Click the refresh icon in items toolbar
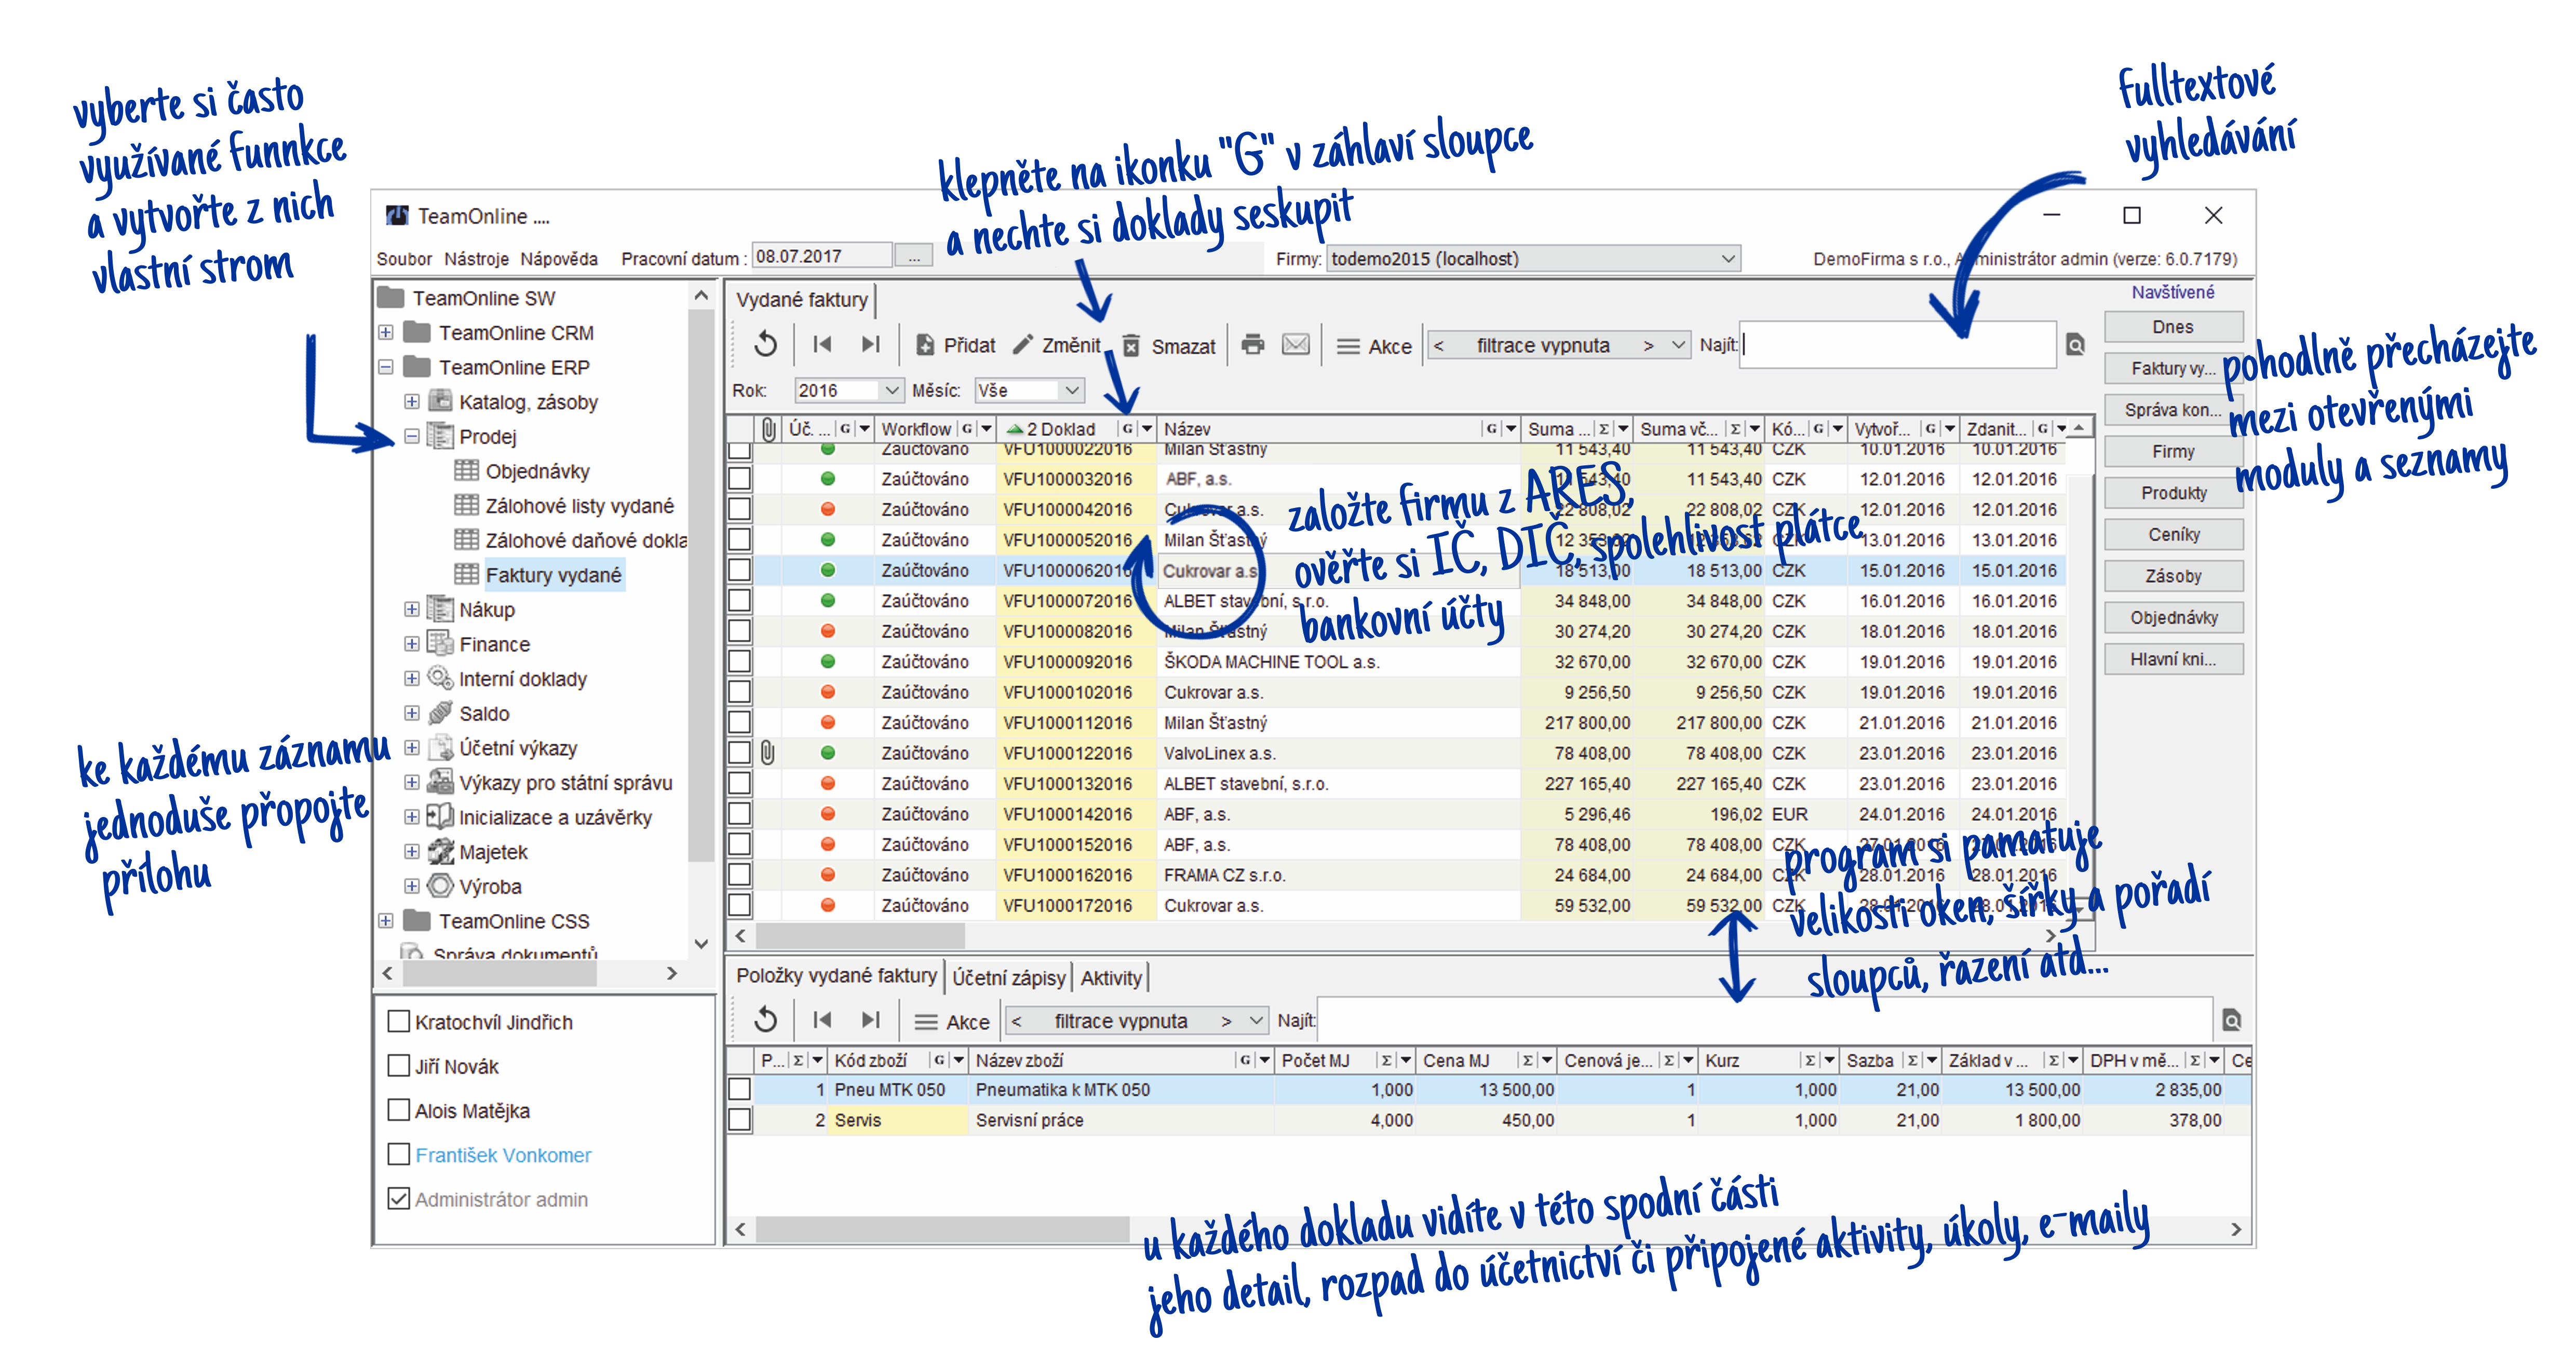 (765, 1020)
